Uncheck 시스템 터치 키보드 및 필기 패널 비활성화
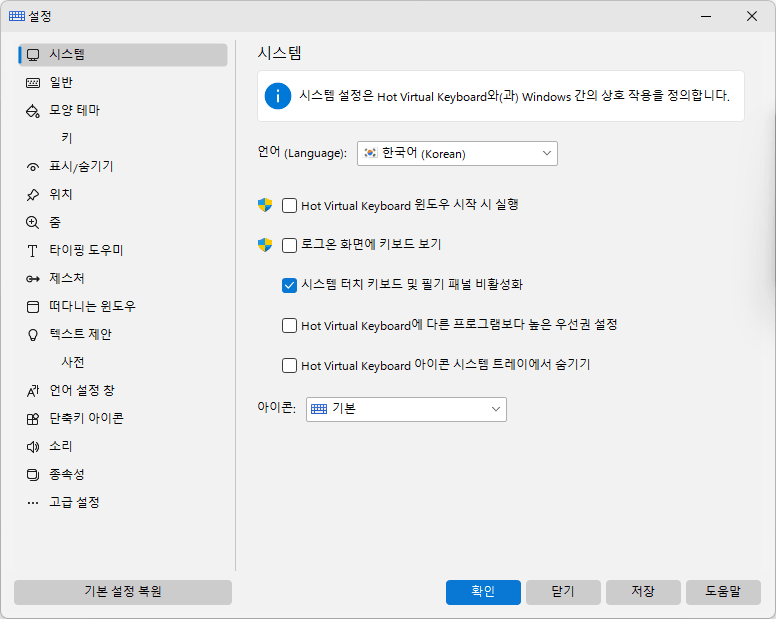 pyautogui.click(x=290, y=285)
